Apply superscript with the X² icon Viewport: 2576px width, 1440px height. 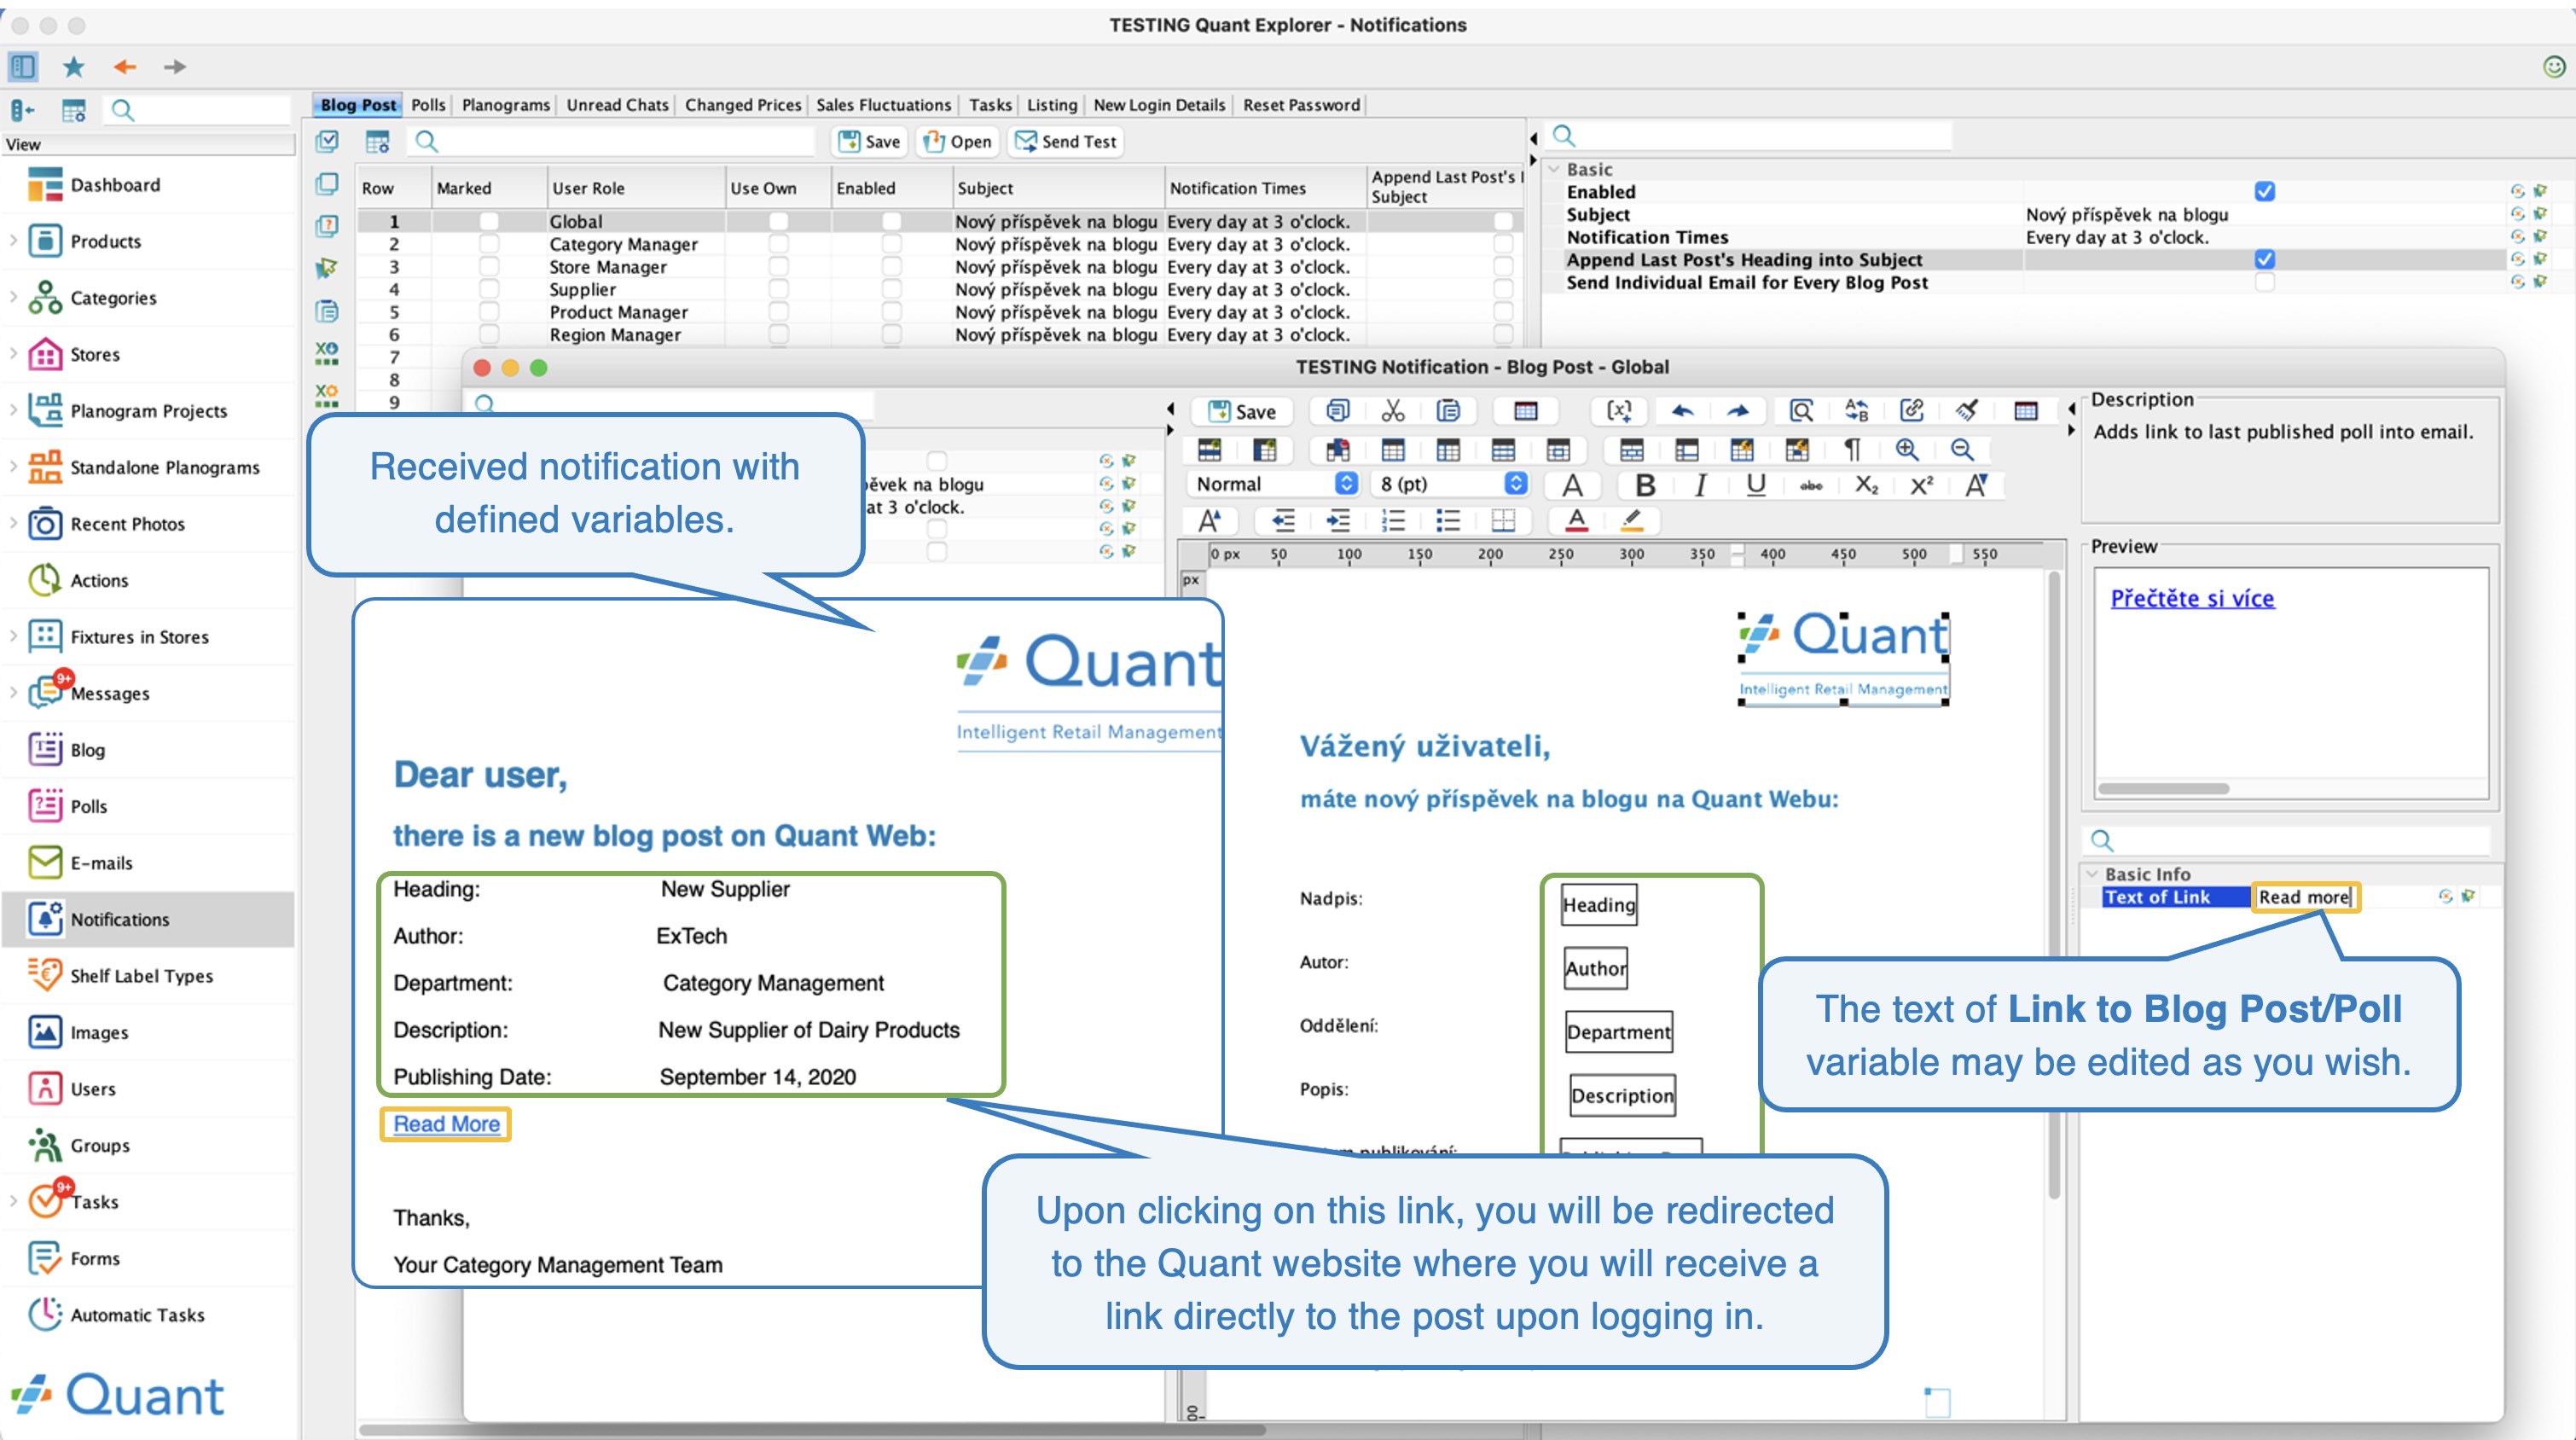(x=1921, y=485)
